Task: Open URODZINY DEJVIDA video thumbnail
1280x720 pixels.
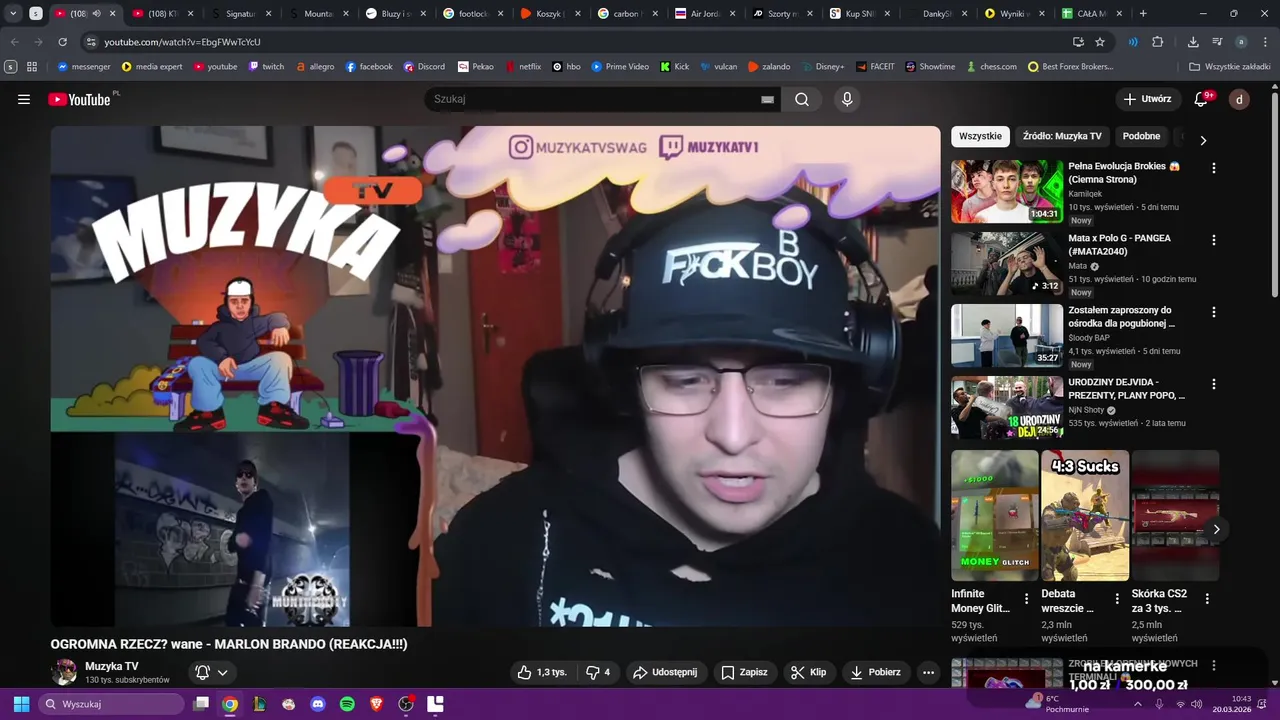Action: tap(1007, 407)
